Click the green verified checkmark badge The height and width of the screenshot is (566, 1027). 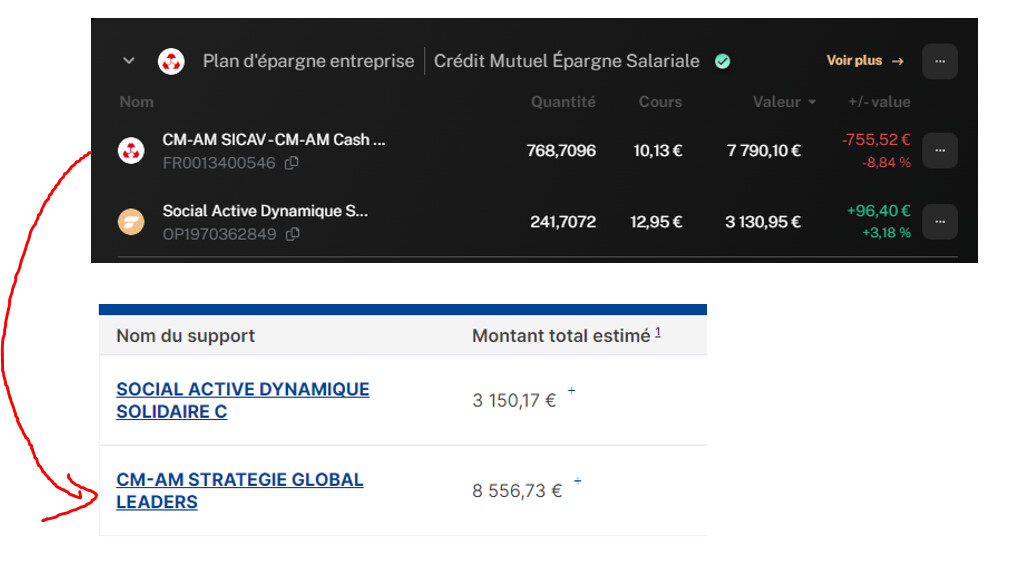pos(722,62)
